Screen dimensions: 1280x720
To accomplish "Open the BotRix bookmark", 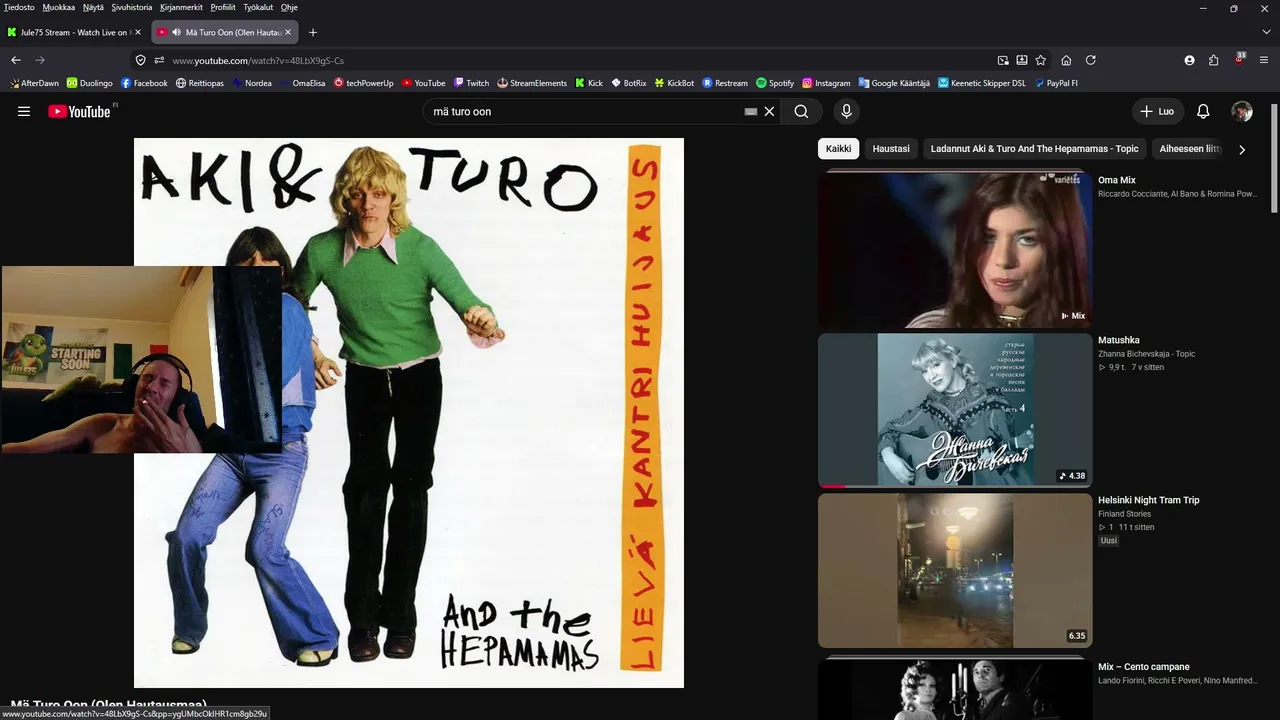I will tap(629, 83).
